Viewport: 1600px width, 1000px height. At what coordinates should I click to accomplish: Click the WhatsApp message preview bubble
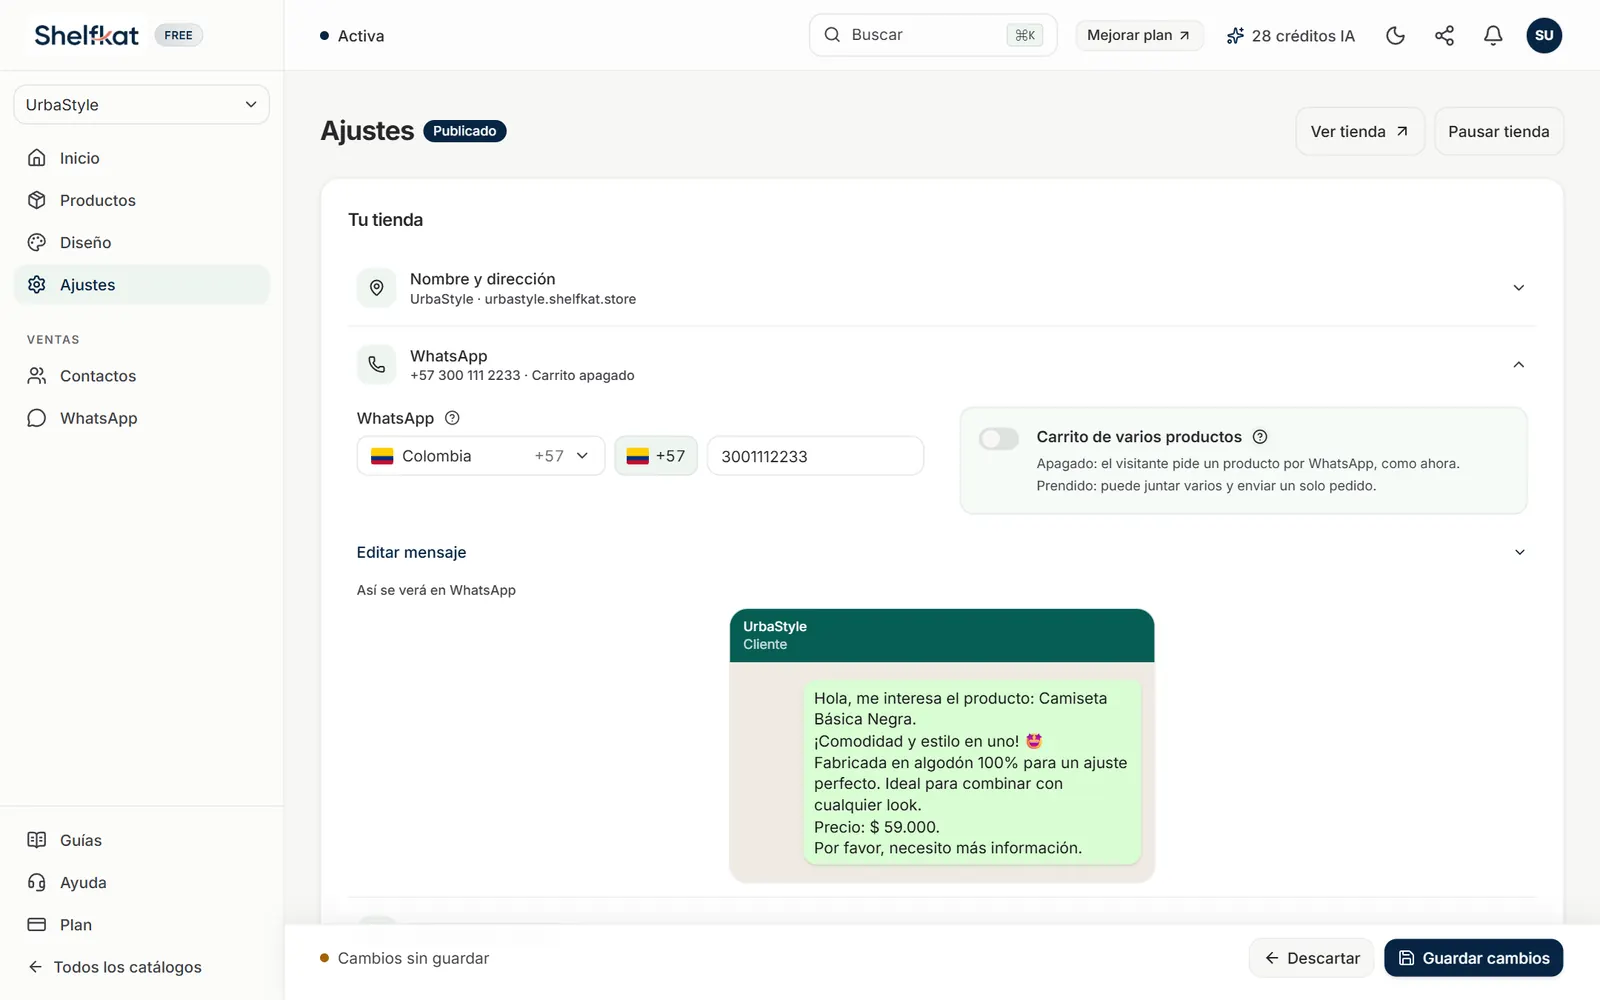pos(971,772)
